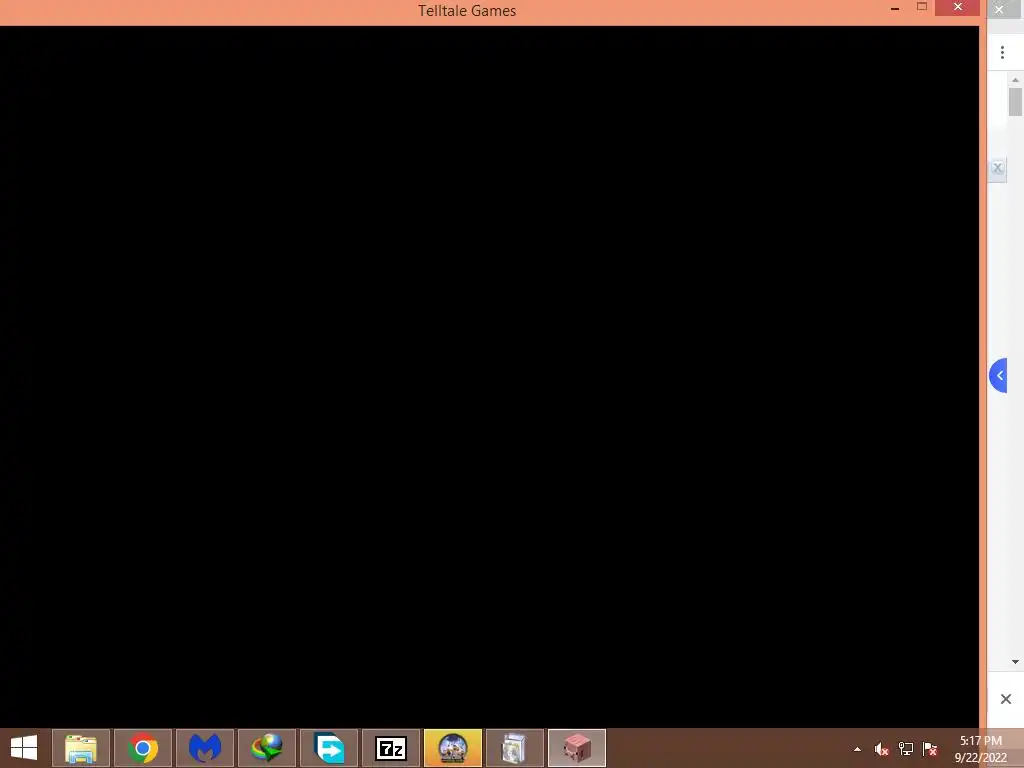Open Malwarebytes from the taskbar
The width and height of the screenshot is (1024, 768).
tap(205, 748)
